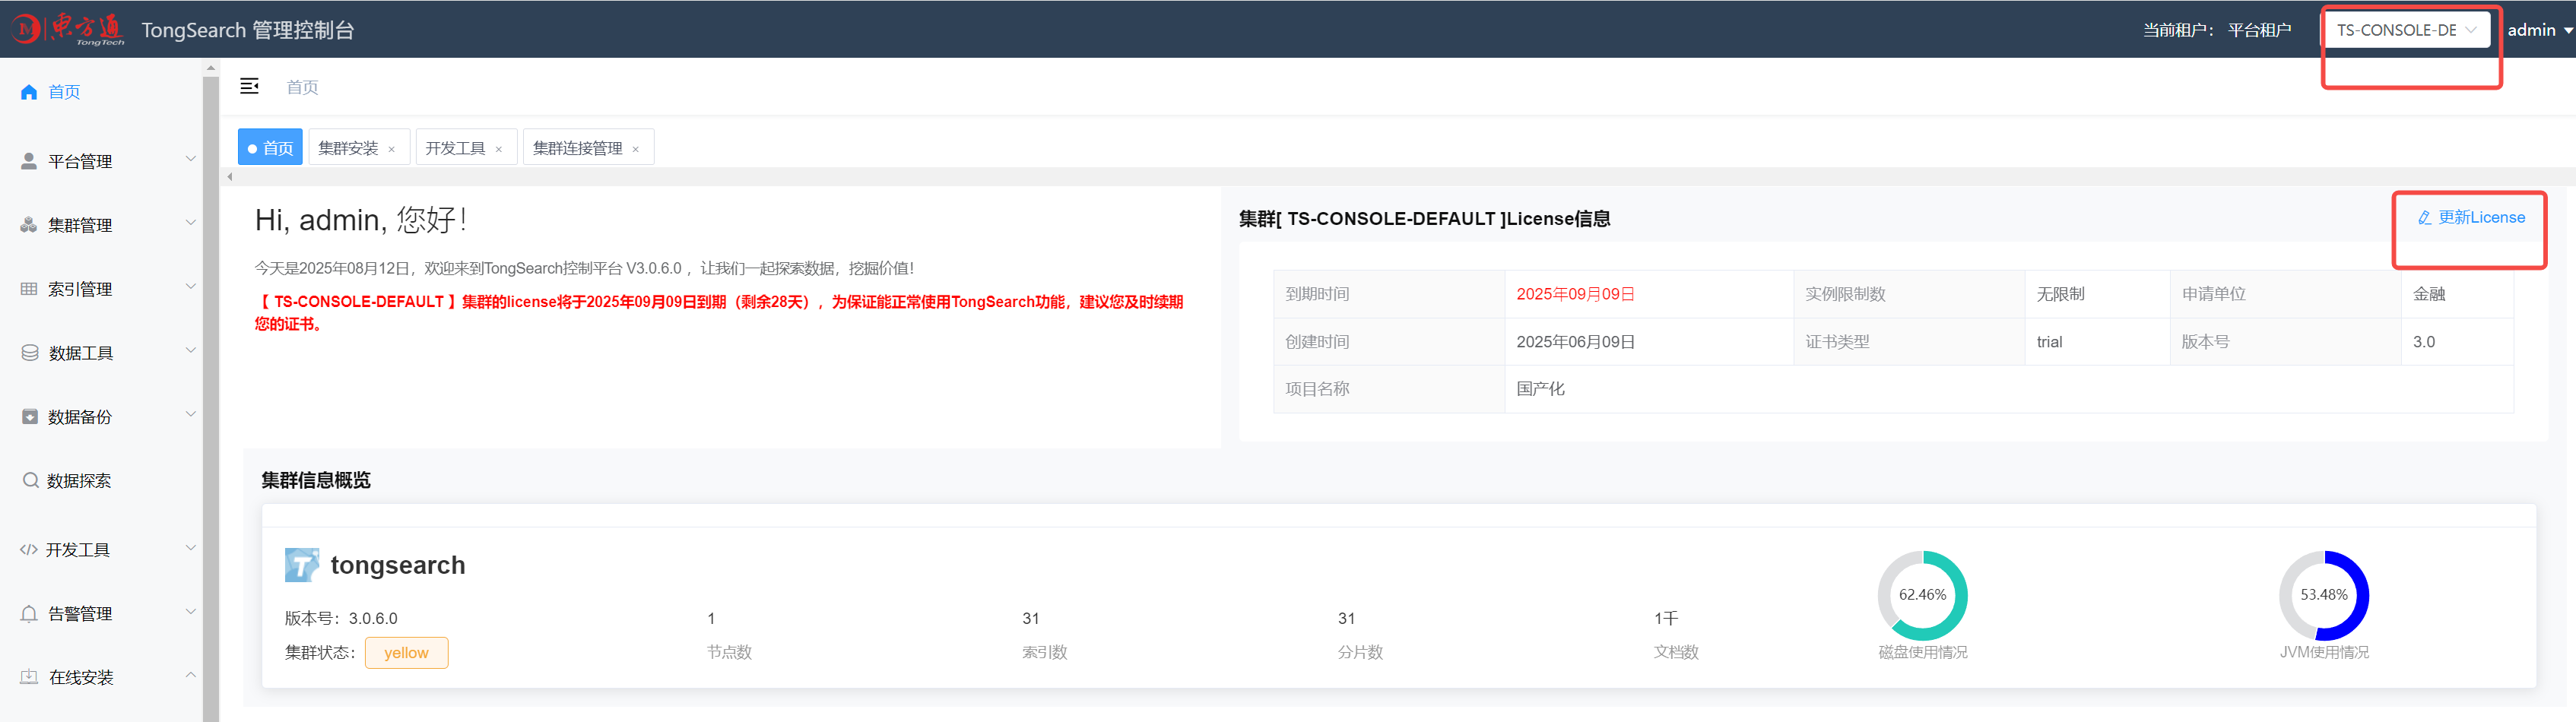Click the TongSearch 管理控制台 title

coord(248,30)
